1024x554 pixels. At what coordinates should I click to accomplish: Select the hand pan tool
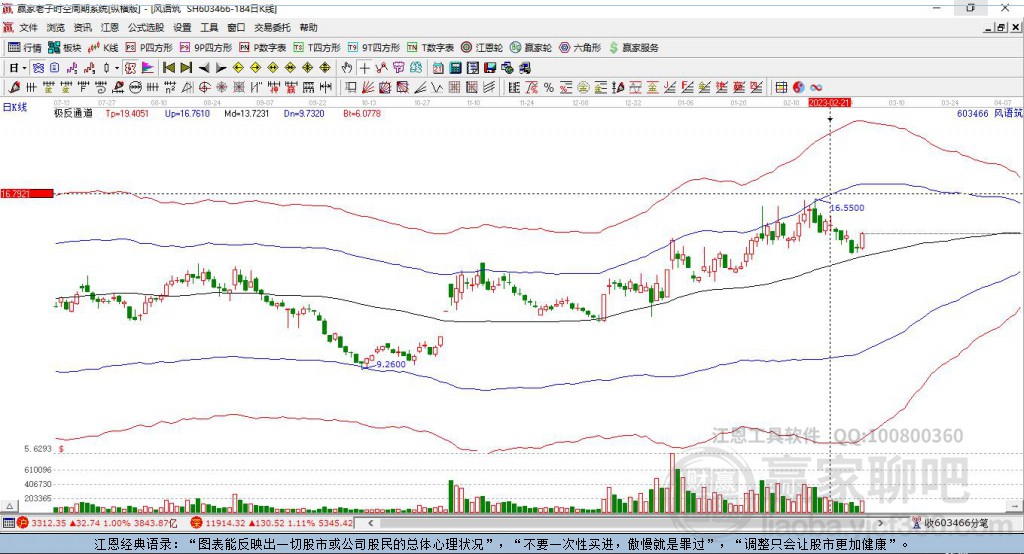pos(347,68)
